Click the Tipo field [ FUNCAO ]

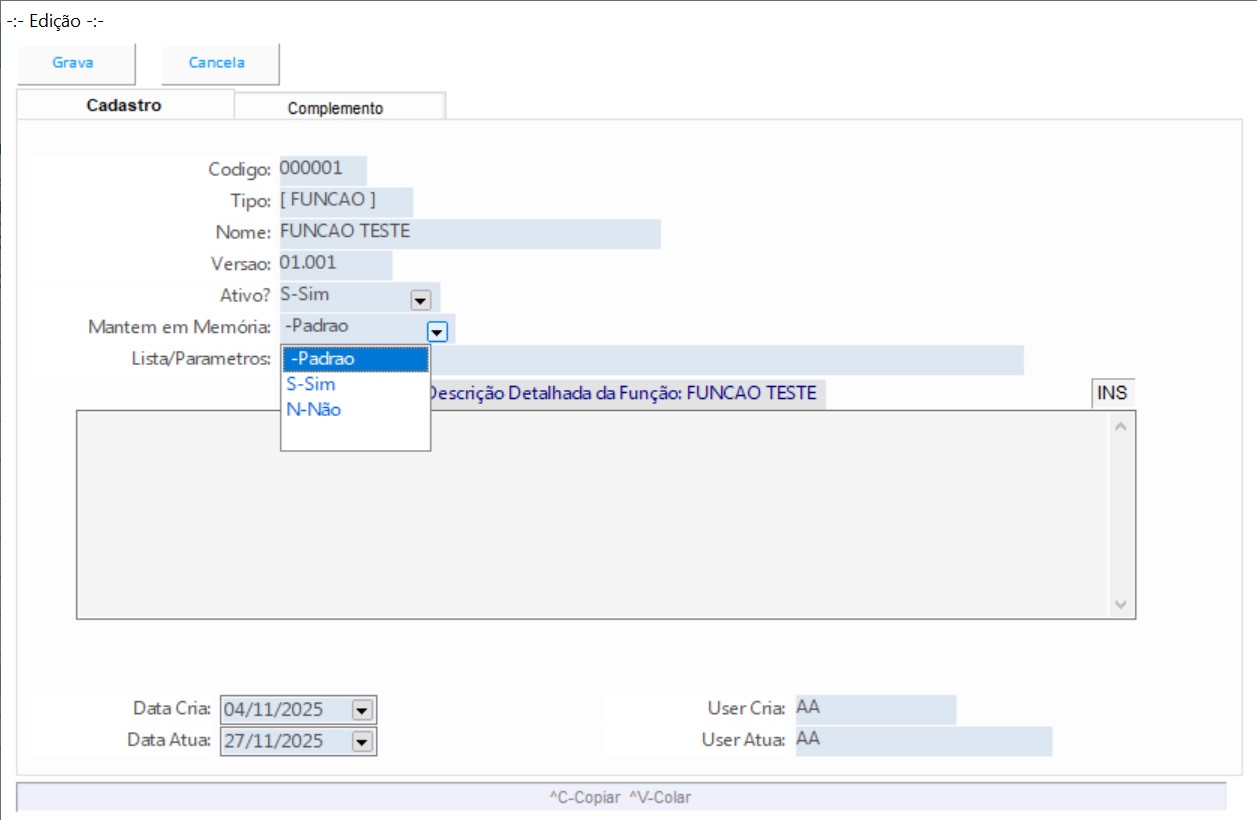(345, 200)
